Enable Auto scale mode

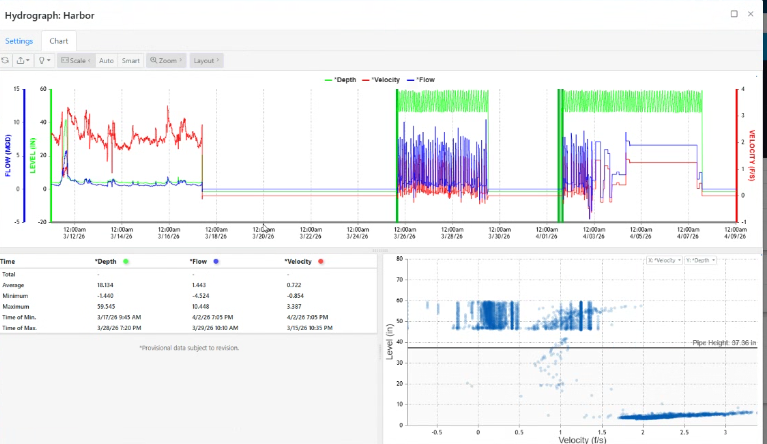106,61
